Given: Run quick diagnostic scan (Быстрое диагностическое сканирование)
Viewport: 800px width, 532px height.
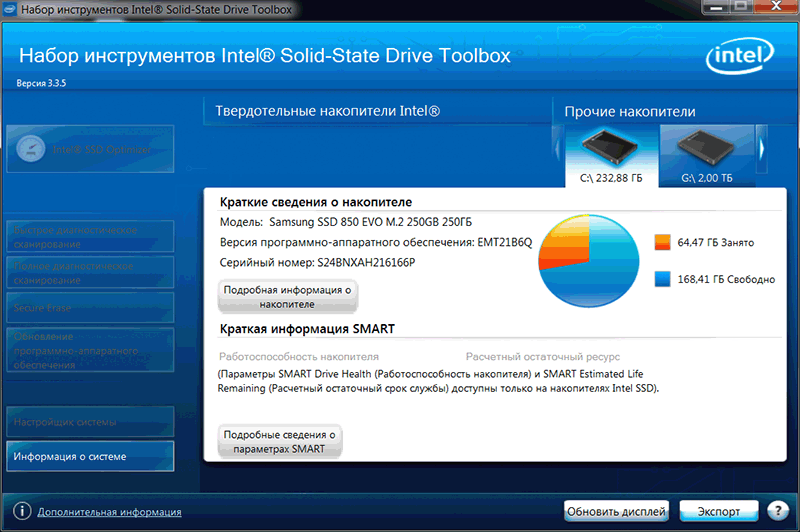Looking at the screenshot, I should 90,237.
